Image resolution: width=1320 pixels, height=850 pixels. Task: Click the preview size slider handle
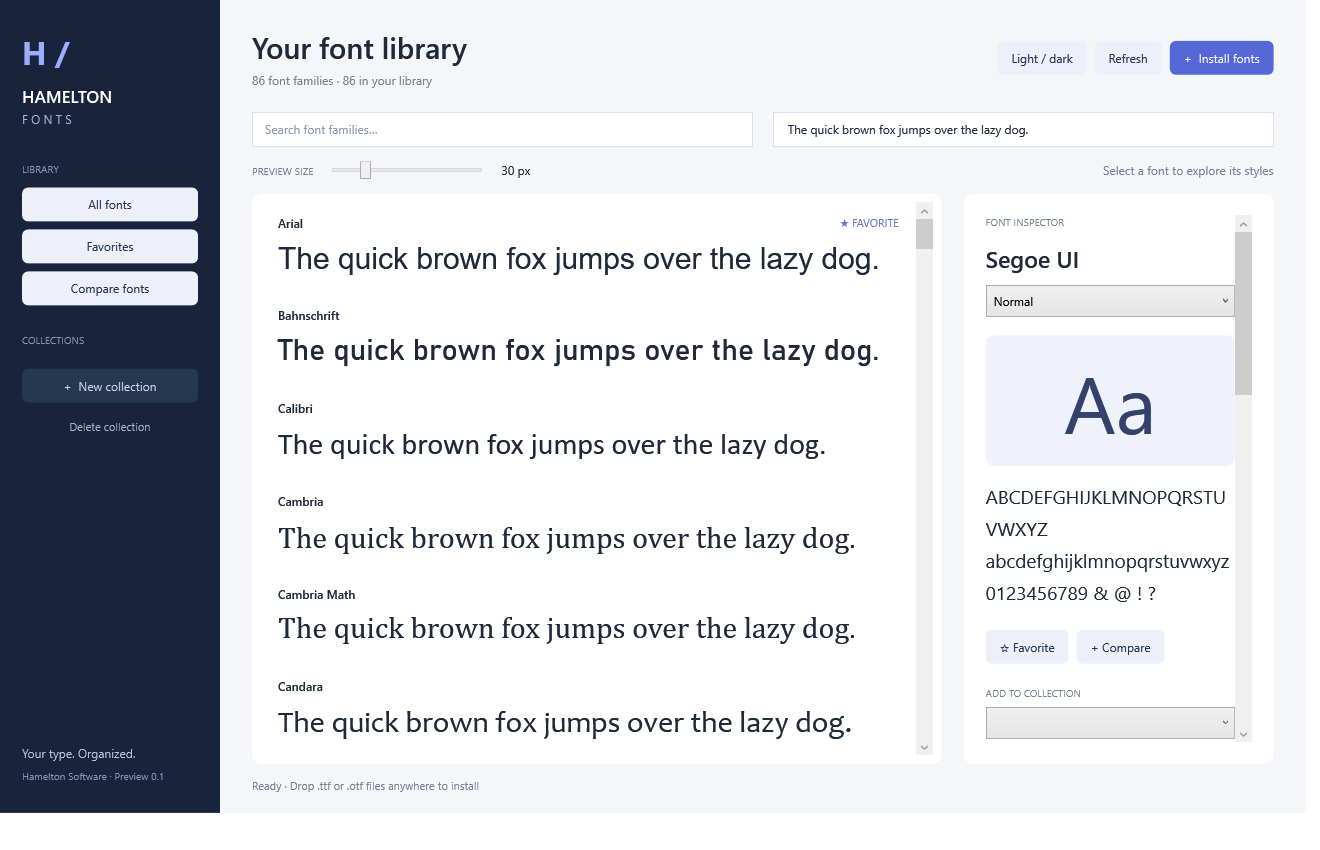pos(365,170)
